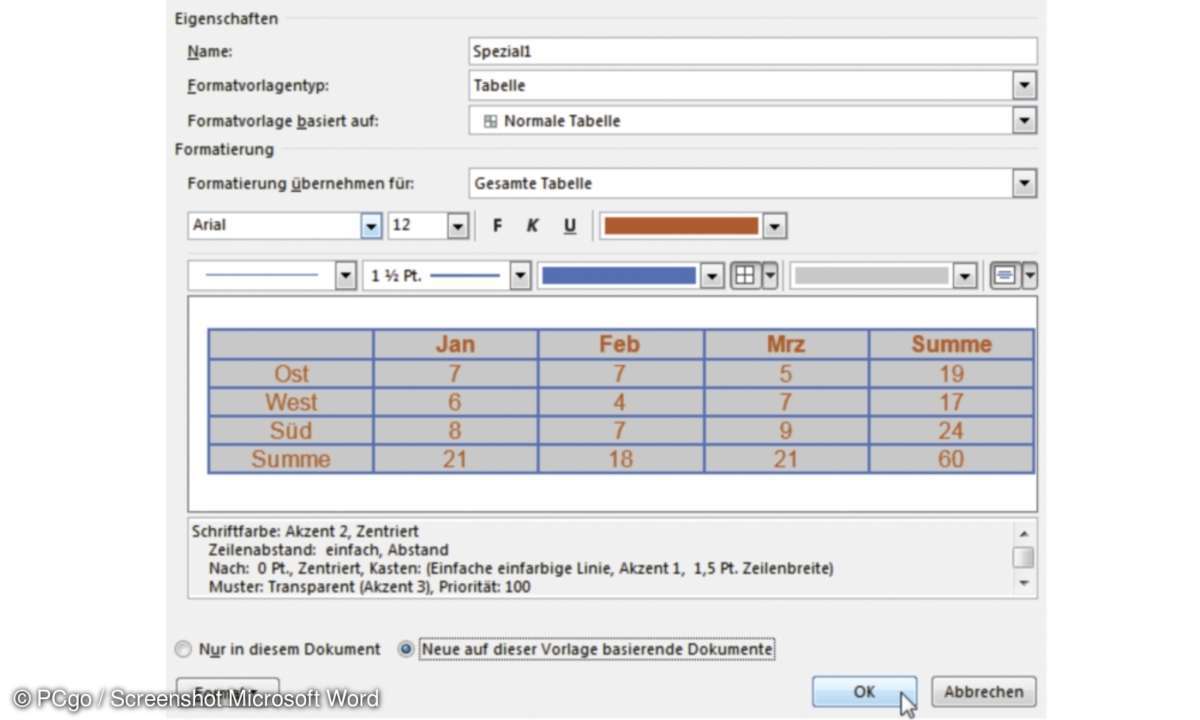The width and height of the screenshot is (1200, 720).
Task: Open 'Formatvorlage basiert auf' dropdown
Action: [x=1024, y=121]
